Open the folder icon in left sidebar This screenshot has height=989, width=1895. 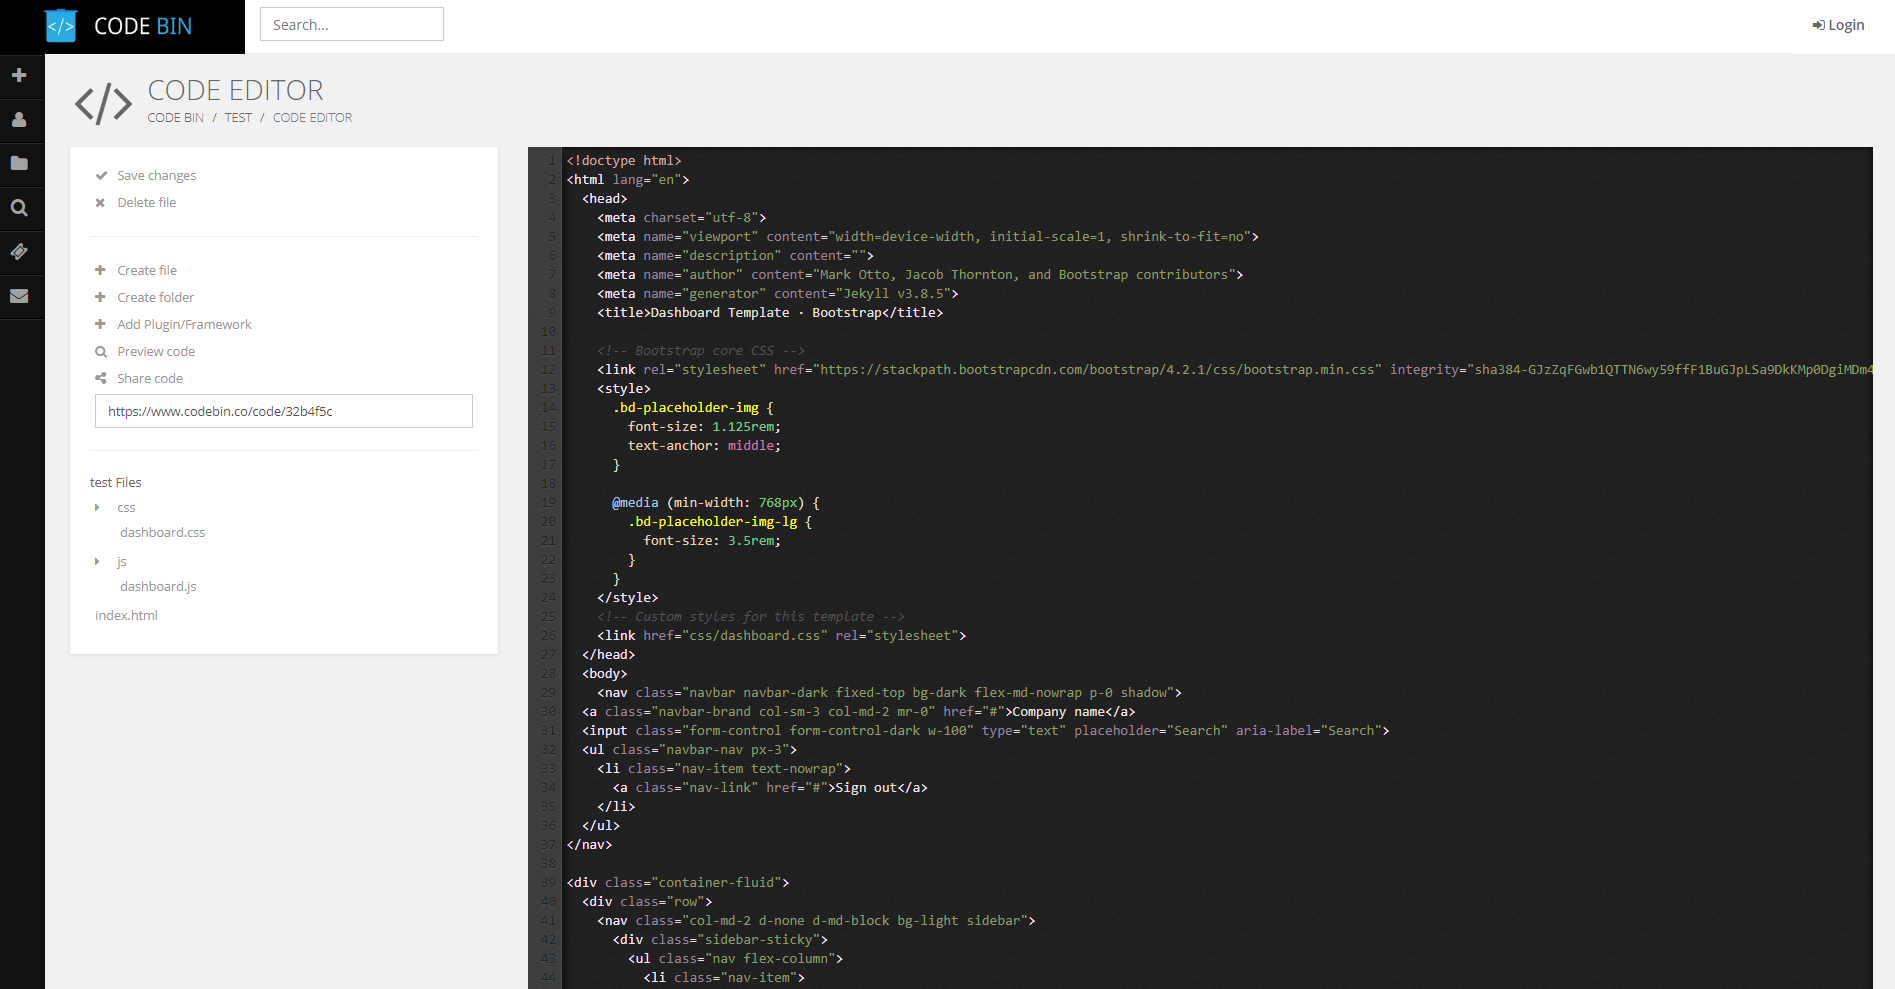click(x=19, y=163)
